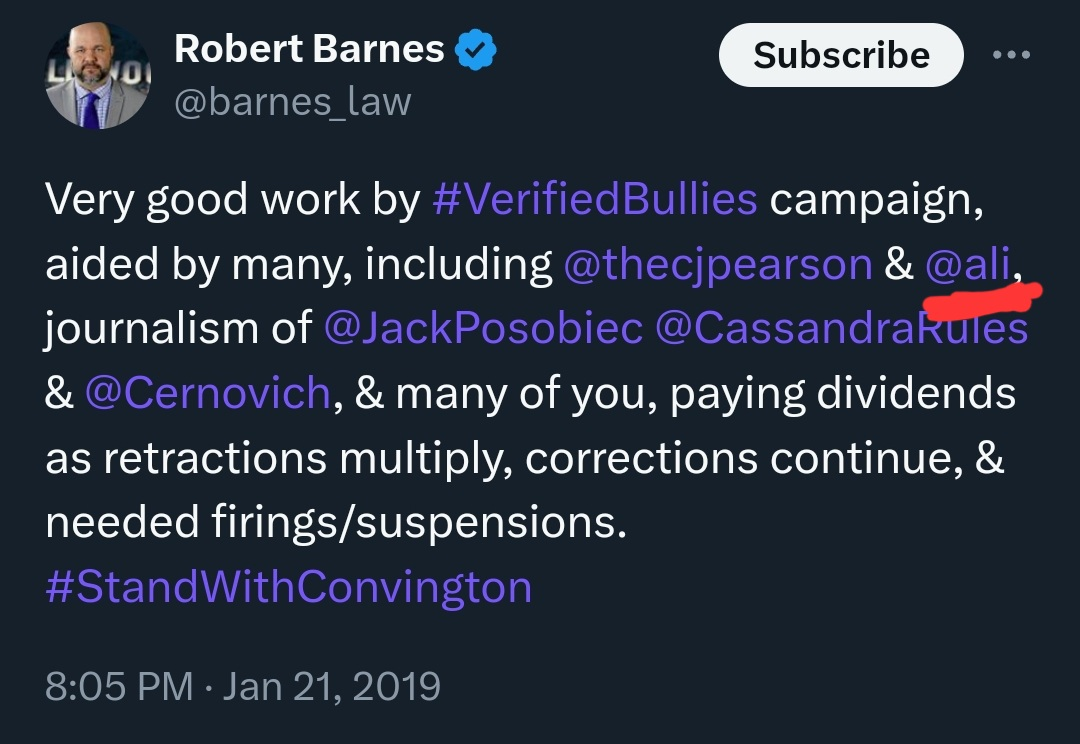Open Robert Barnes' profile picture
The width and height of the screenshot is (1080, 744).
(98, 75)
